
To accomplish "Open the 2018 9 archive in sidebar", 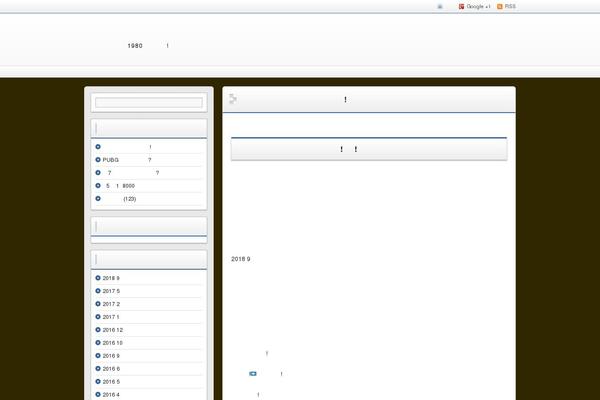I will click(111, 278).
